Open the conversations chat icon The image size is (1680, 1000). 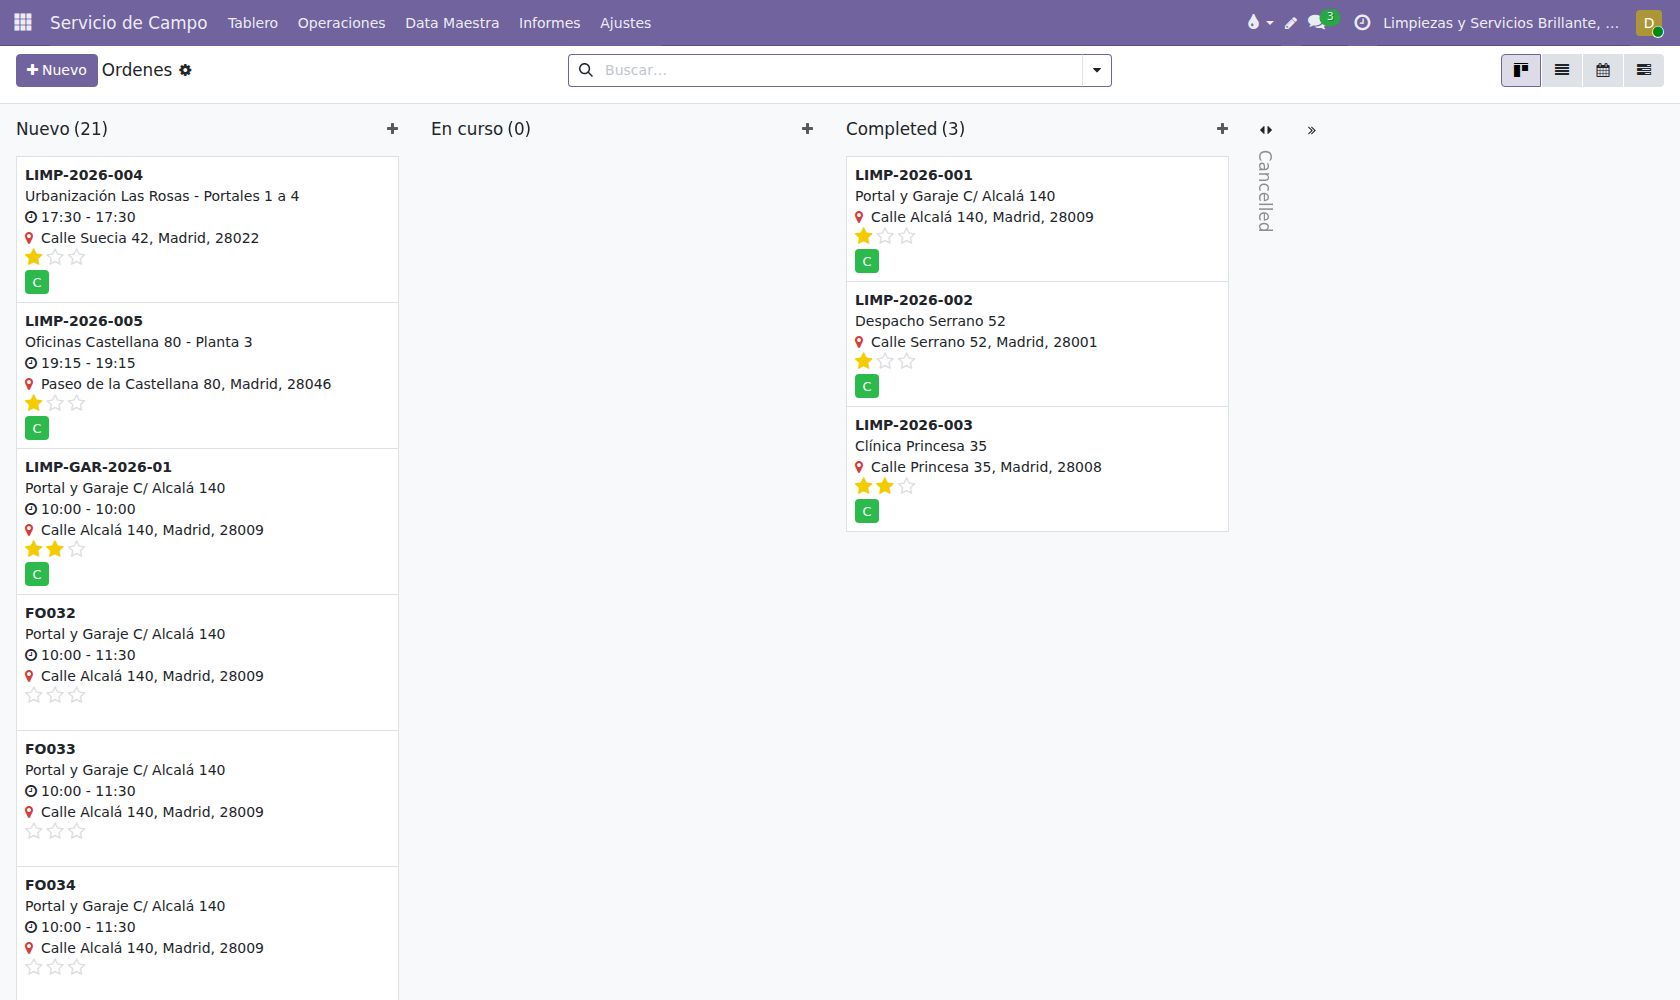(1317, 22)
